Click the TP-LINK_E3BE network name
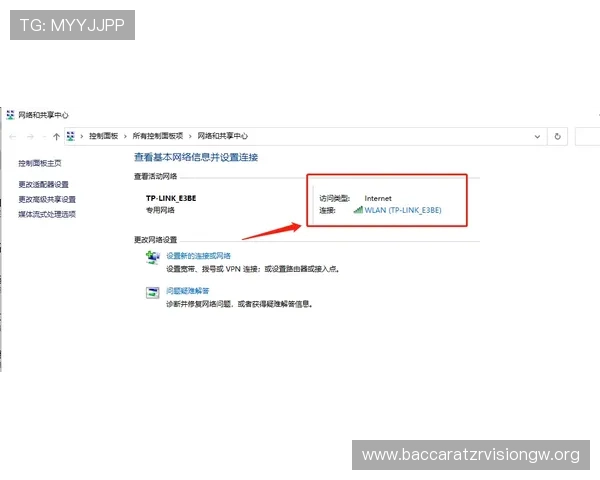 point(171,198)
